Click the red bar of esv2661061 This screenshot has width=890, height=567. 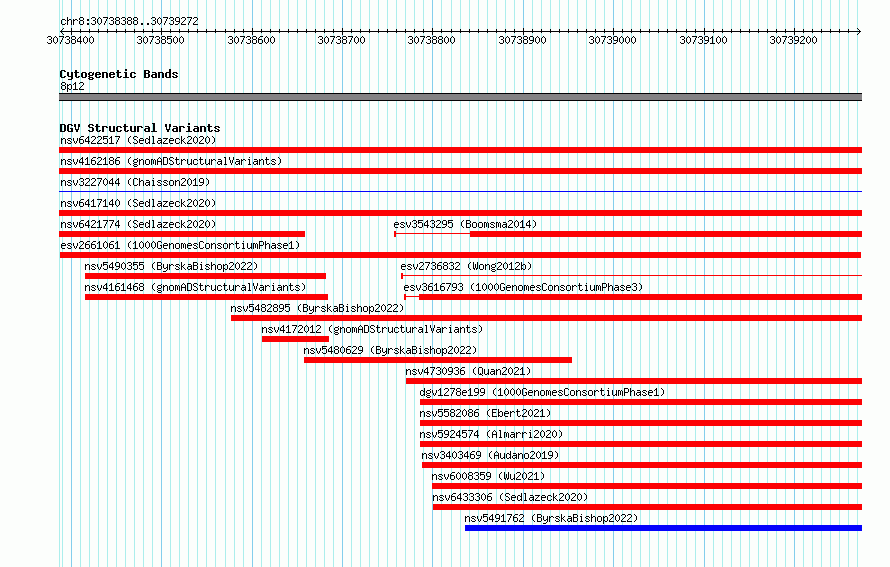[x=460, y=255]
